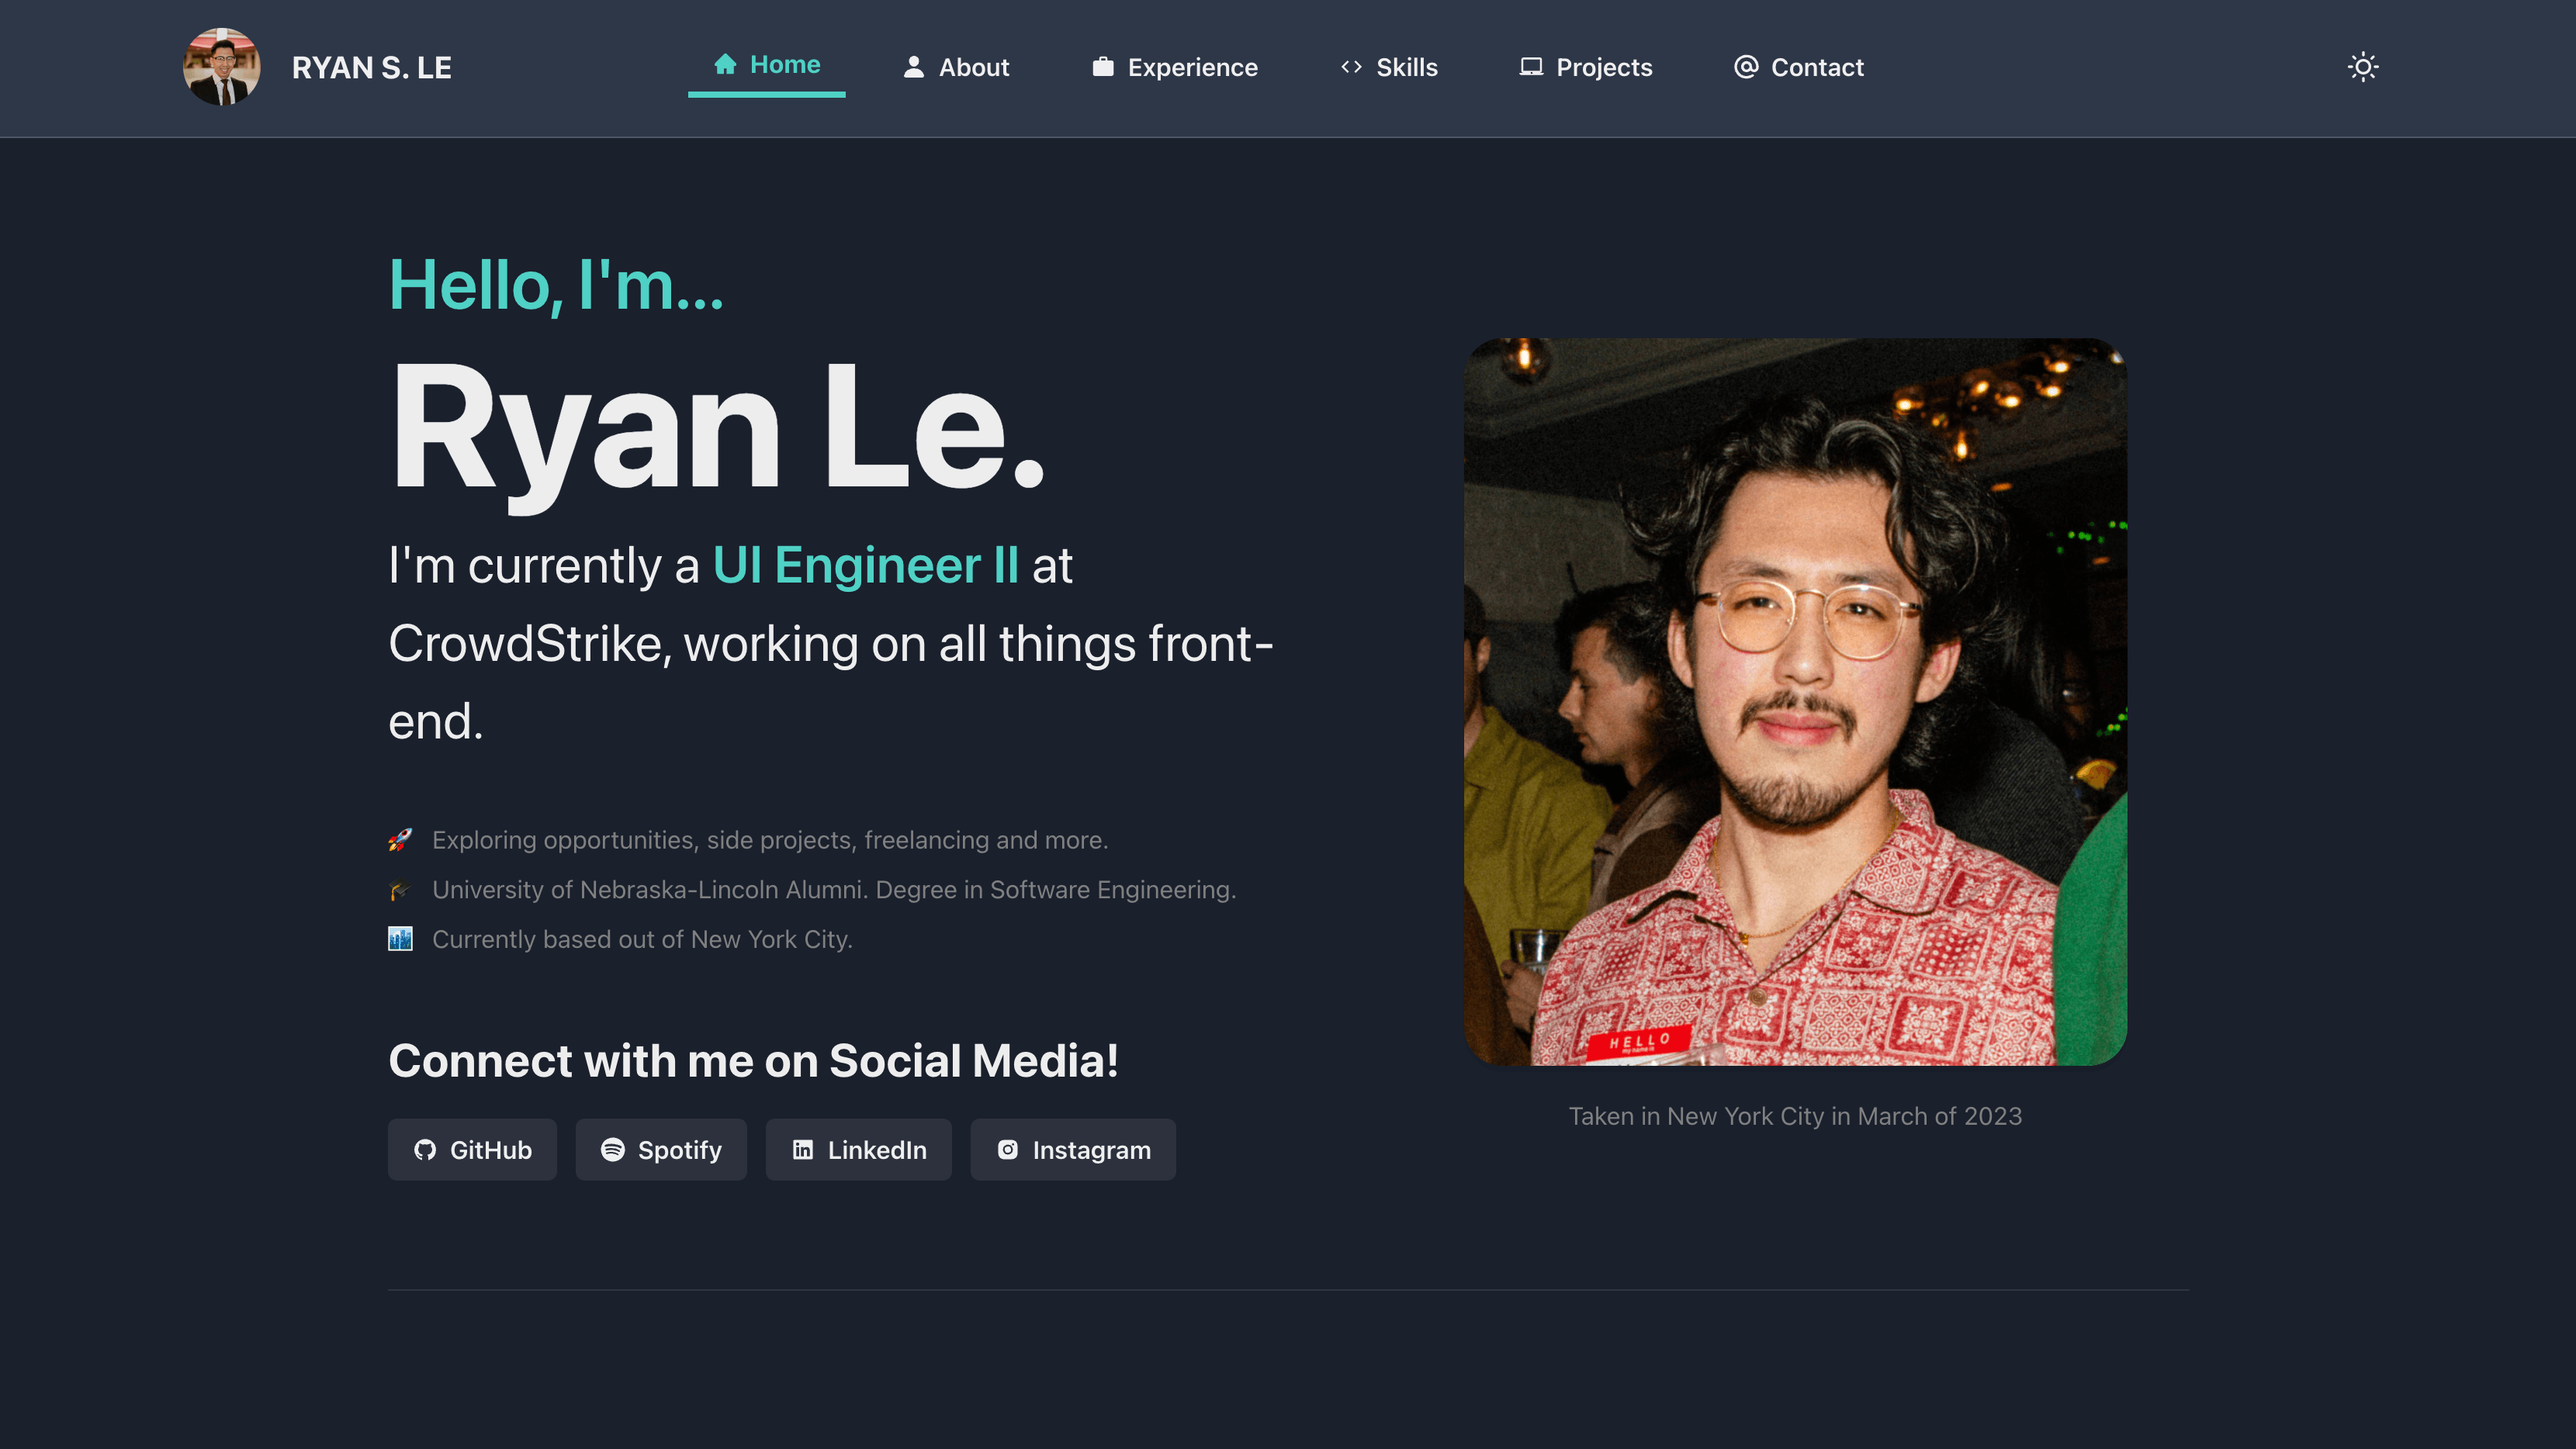2576x1449 pixels.
Task: Open the Experience navigation tab
Action: (1175, 67)
